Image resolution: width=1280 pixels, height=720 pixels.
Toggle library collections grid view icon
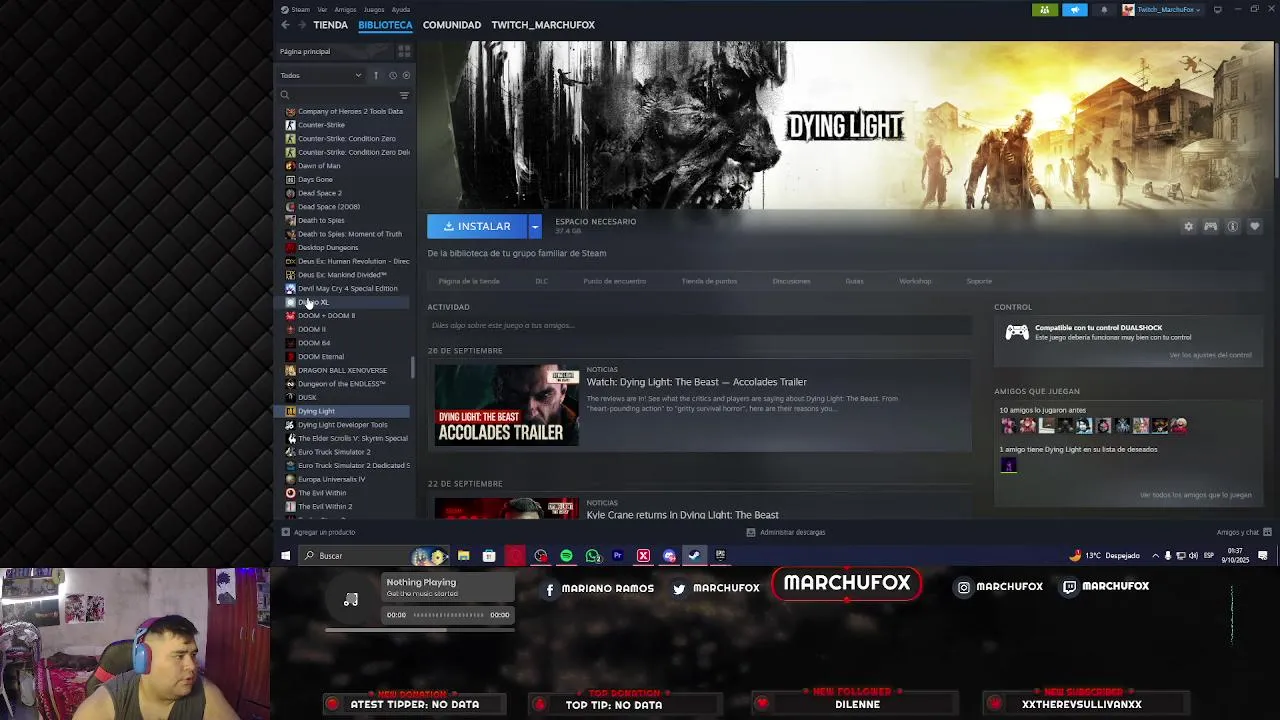click(x=404, y=51)
